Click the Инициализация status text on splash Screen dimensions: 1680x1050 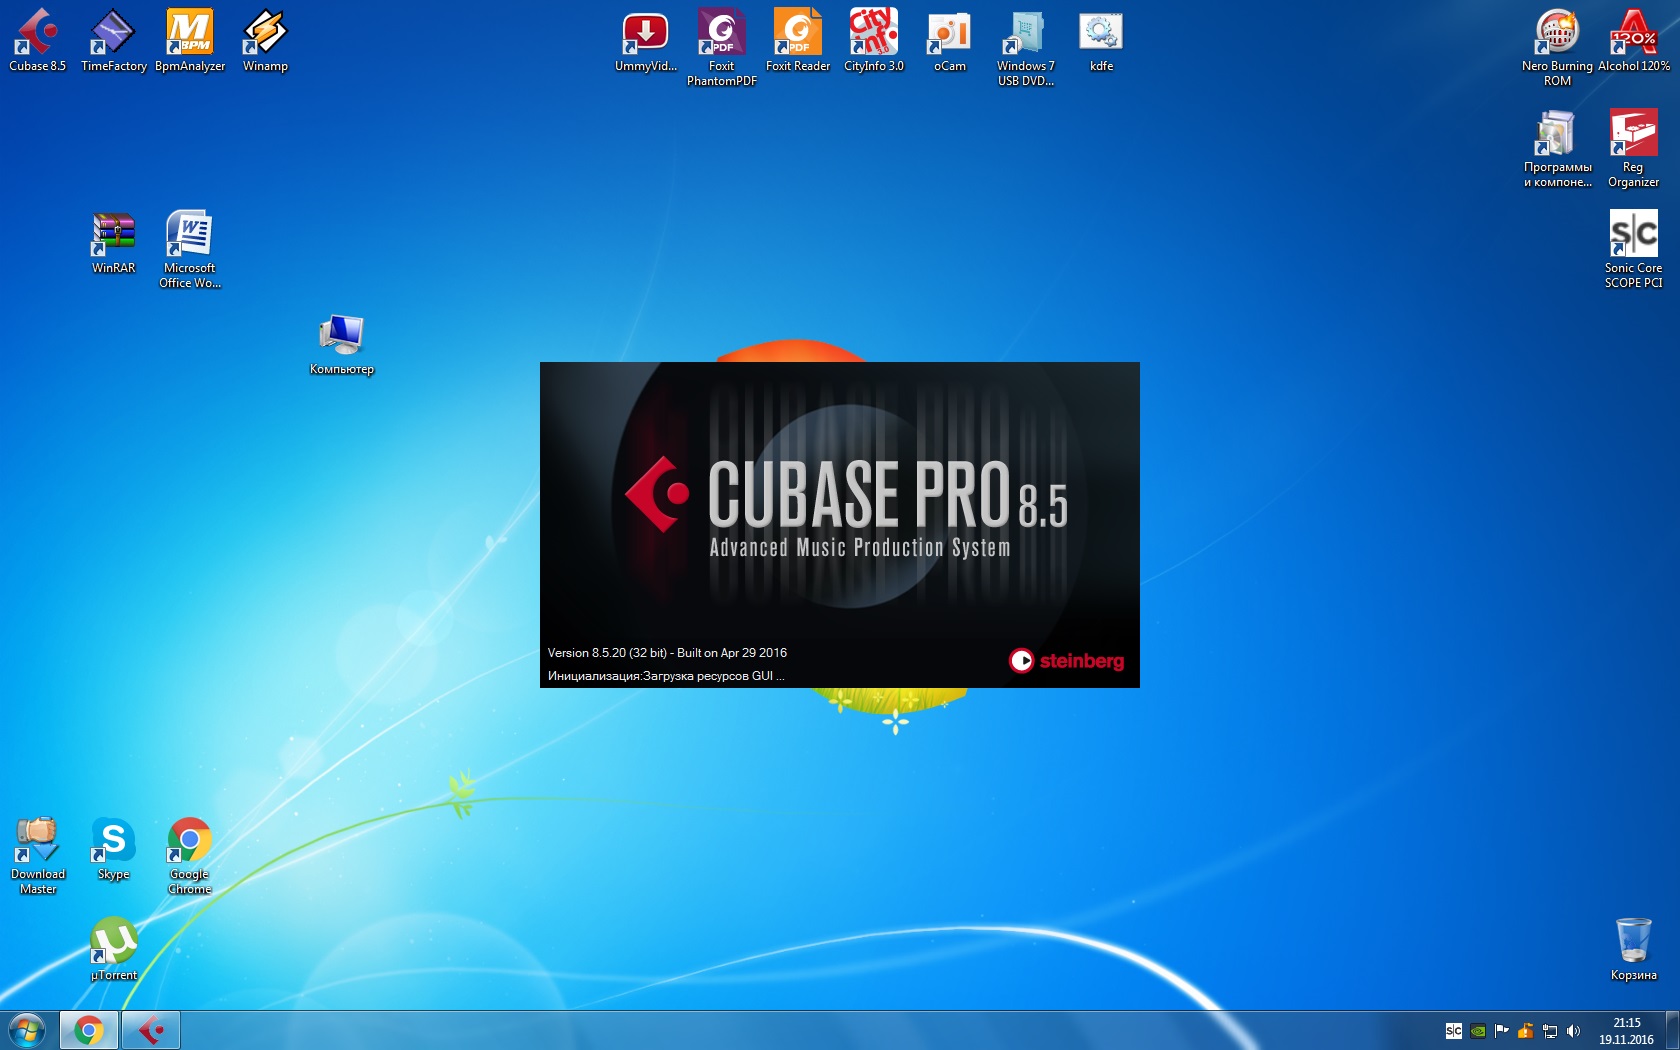pos(666,676)
